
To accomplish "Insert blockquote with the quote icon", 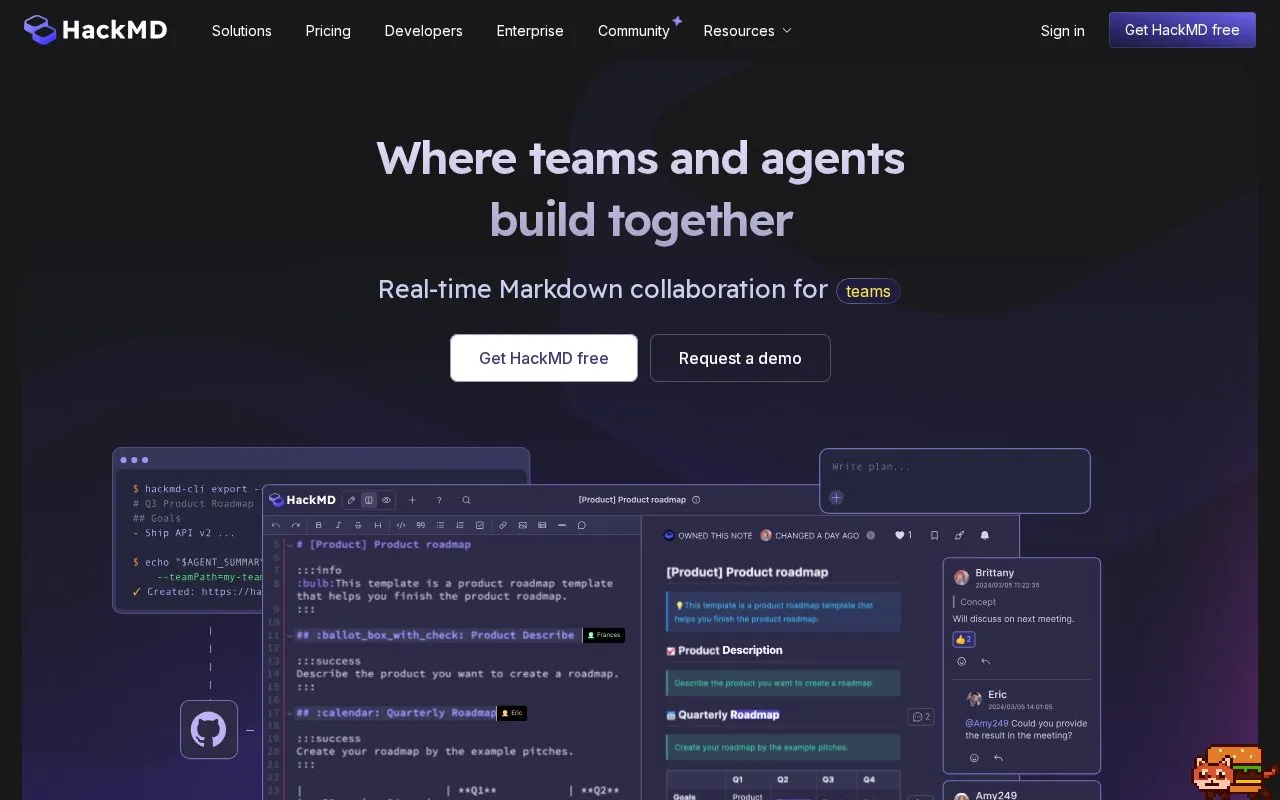I will click(x=421, y=525).
